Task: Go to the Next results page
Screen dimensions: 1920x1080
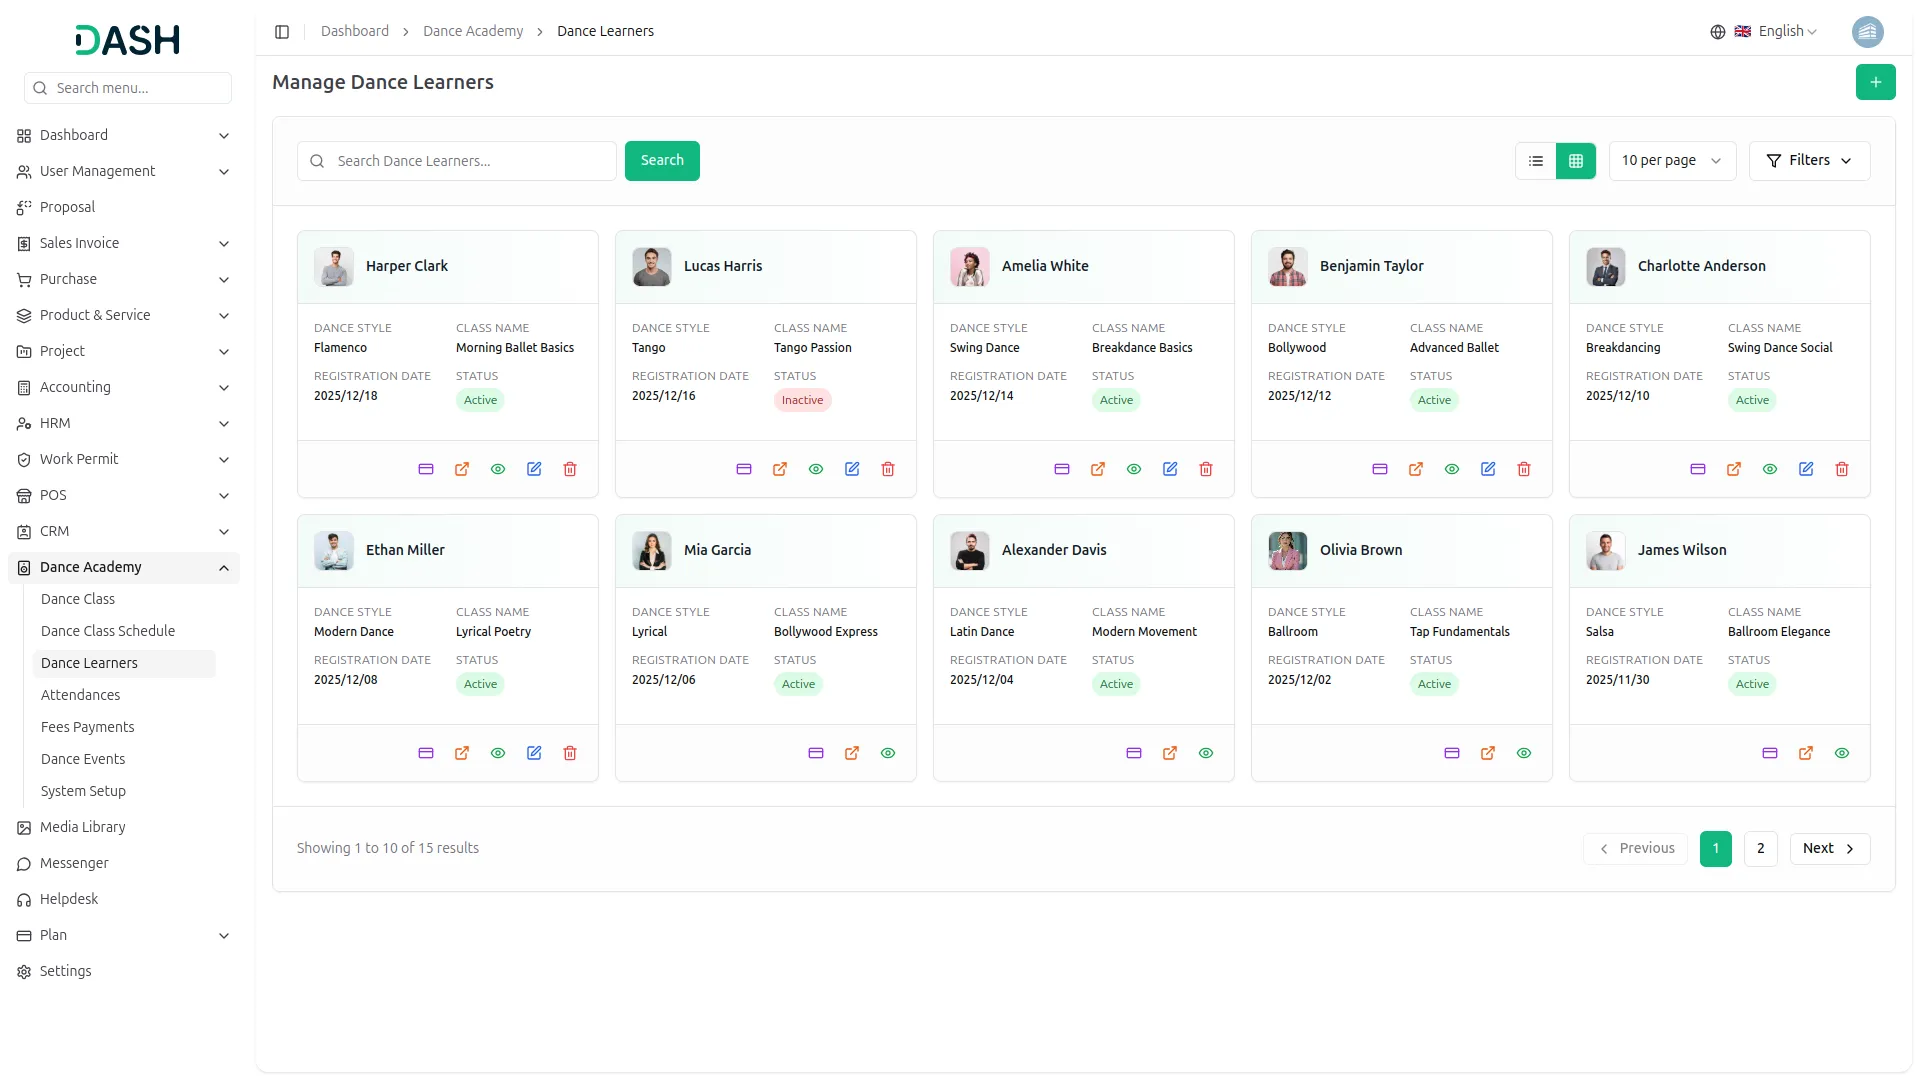Action: 1829,848
